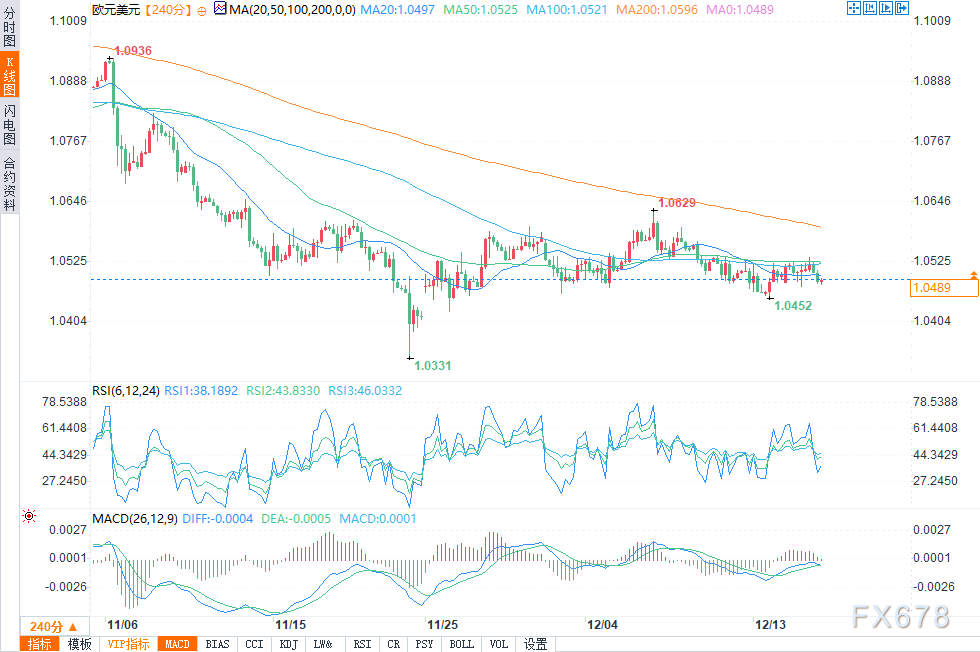980x652 pixels.
Task: Click the 1.0331 low price marker
Action: [x=433, y=366]
